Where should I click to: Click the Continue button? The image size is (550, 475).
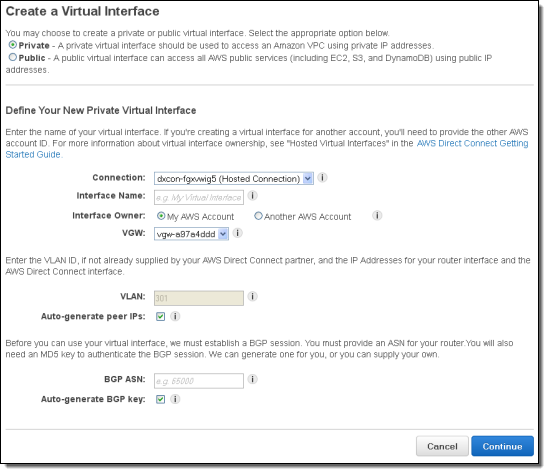[502, 446]
